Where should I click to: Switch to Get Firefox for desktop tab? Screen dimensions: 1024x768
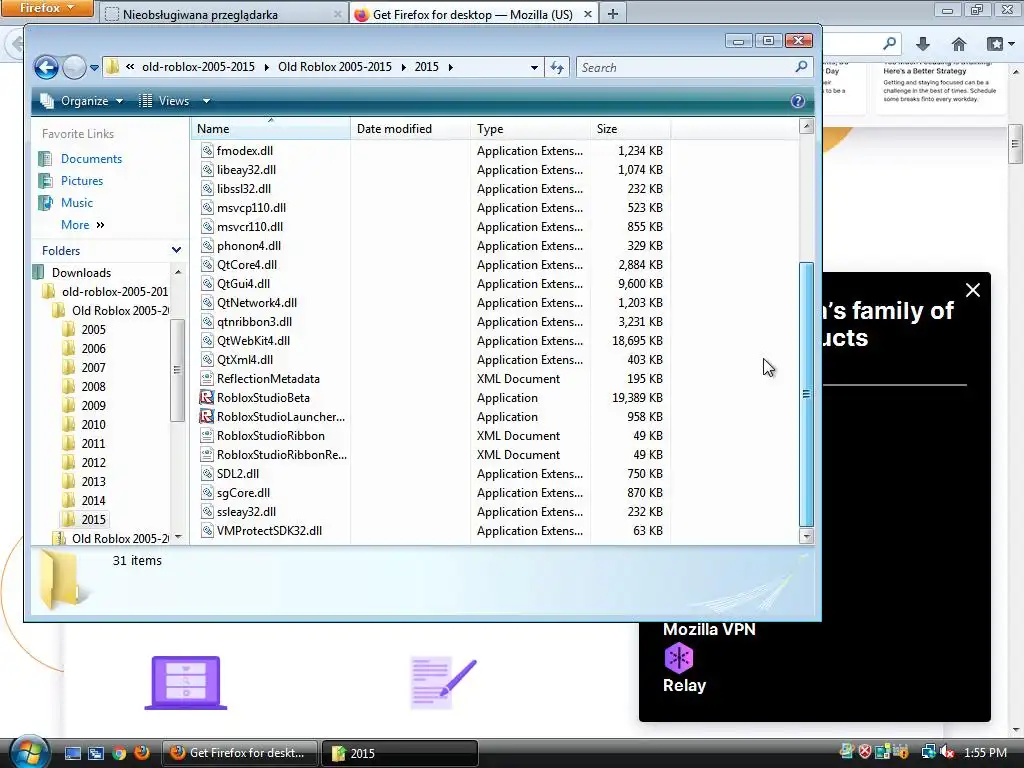click(472, 14)
